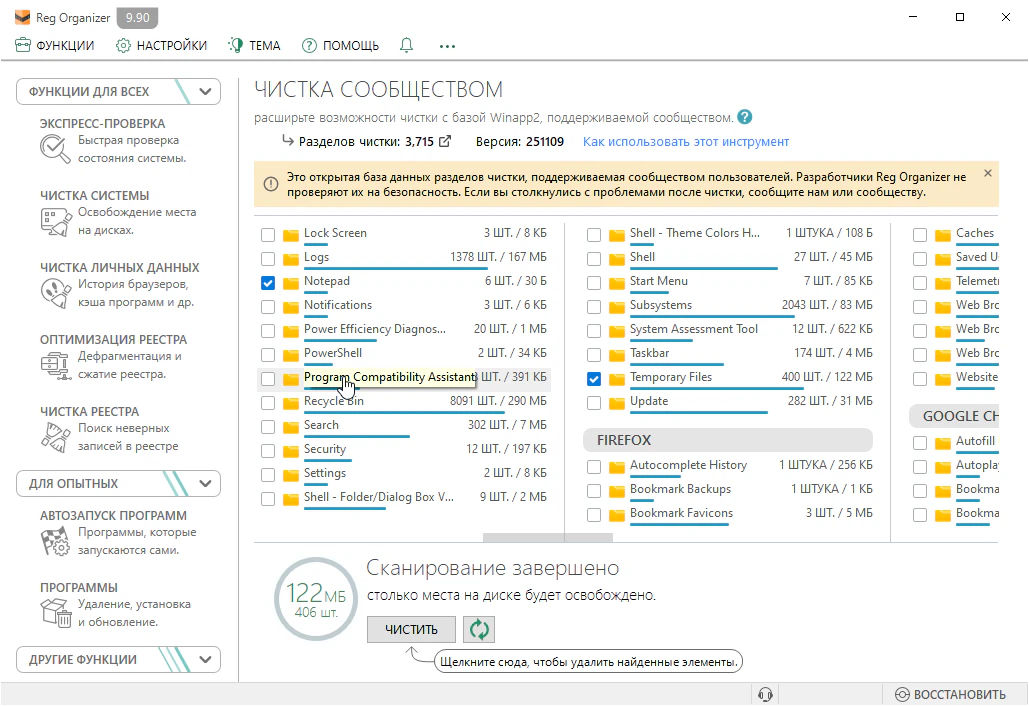The width and height of the screenshot is (1029, 706).
Task: Click the green refresh rescan icon
Action: pyautogui.click(x=480, y=629)
